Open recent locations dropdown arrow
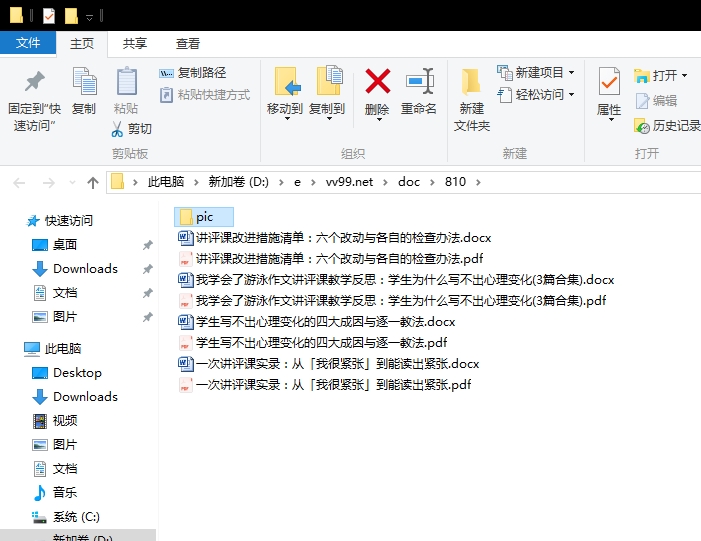Viewport: 701px width, 541px height. 72,182
